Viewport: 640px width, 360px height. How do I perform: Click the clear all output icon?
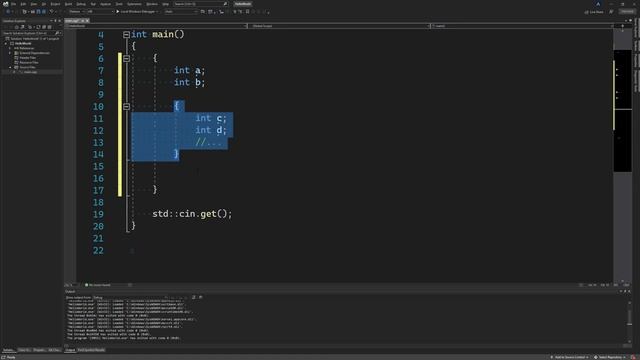coord(193,297)
